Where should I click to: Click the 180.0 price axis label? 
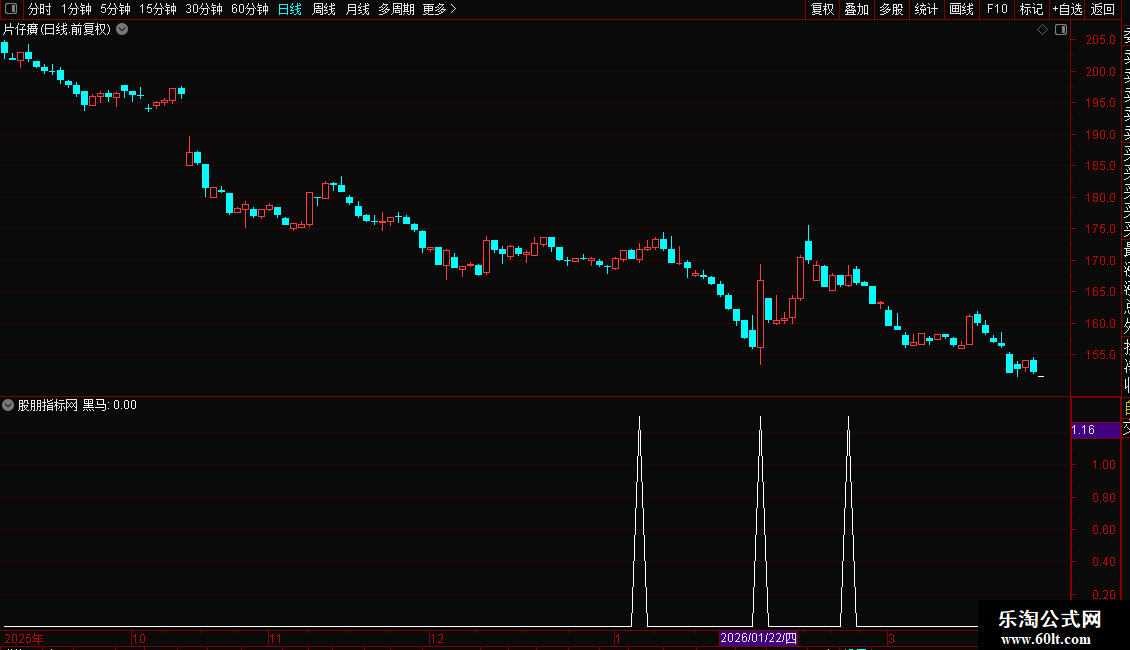click(x=1100, y=197)
